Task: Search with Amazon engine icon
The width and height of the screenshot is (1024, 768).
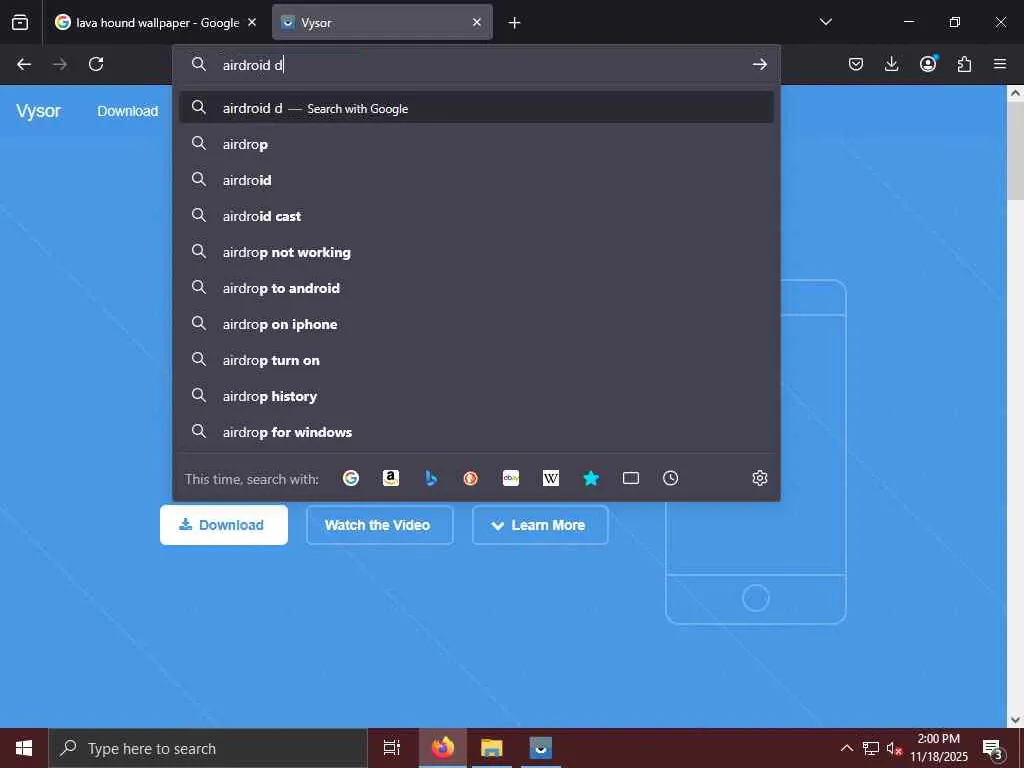Action: point(391,478)
